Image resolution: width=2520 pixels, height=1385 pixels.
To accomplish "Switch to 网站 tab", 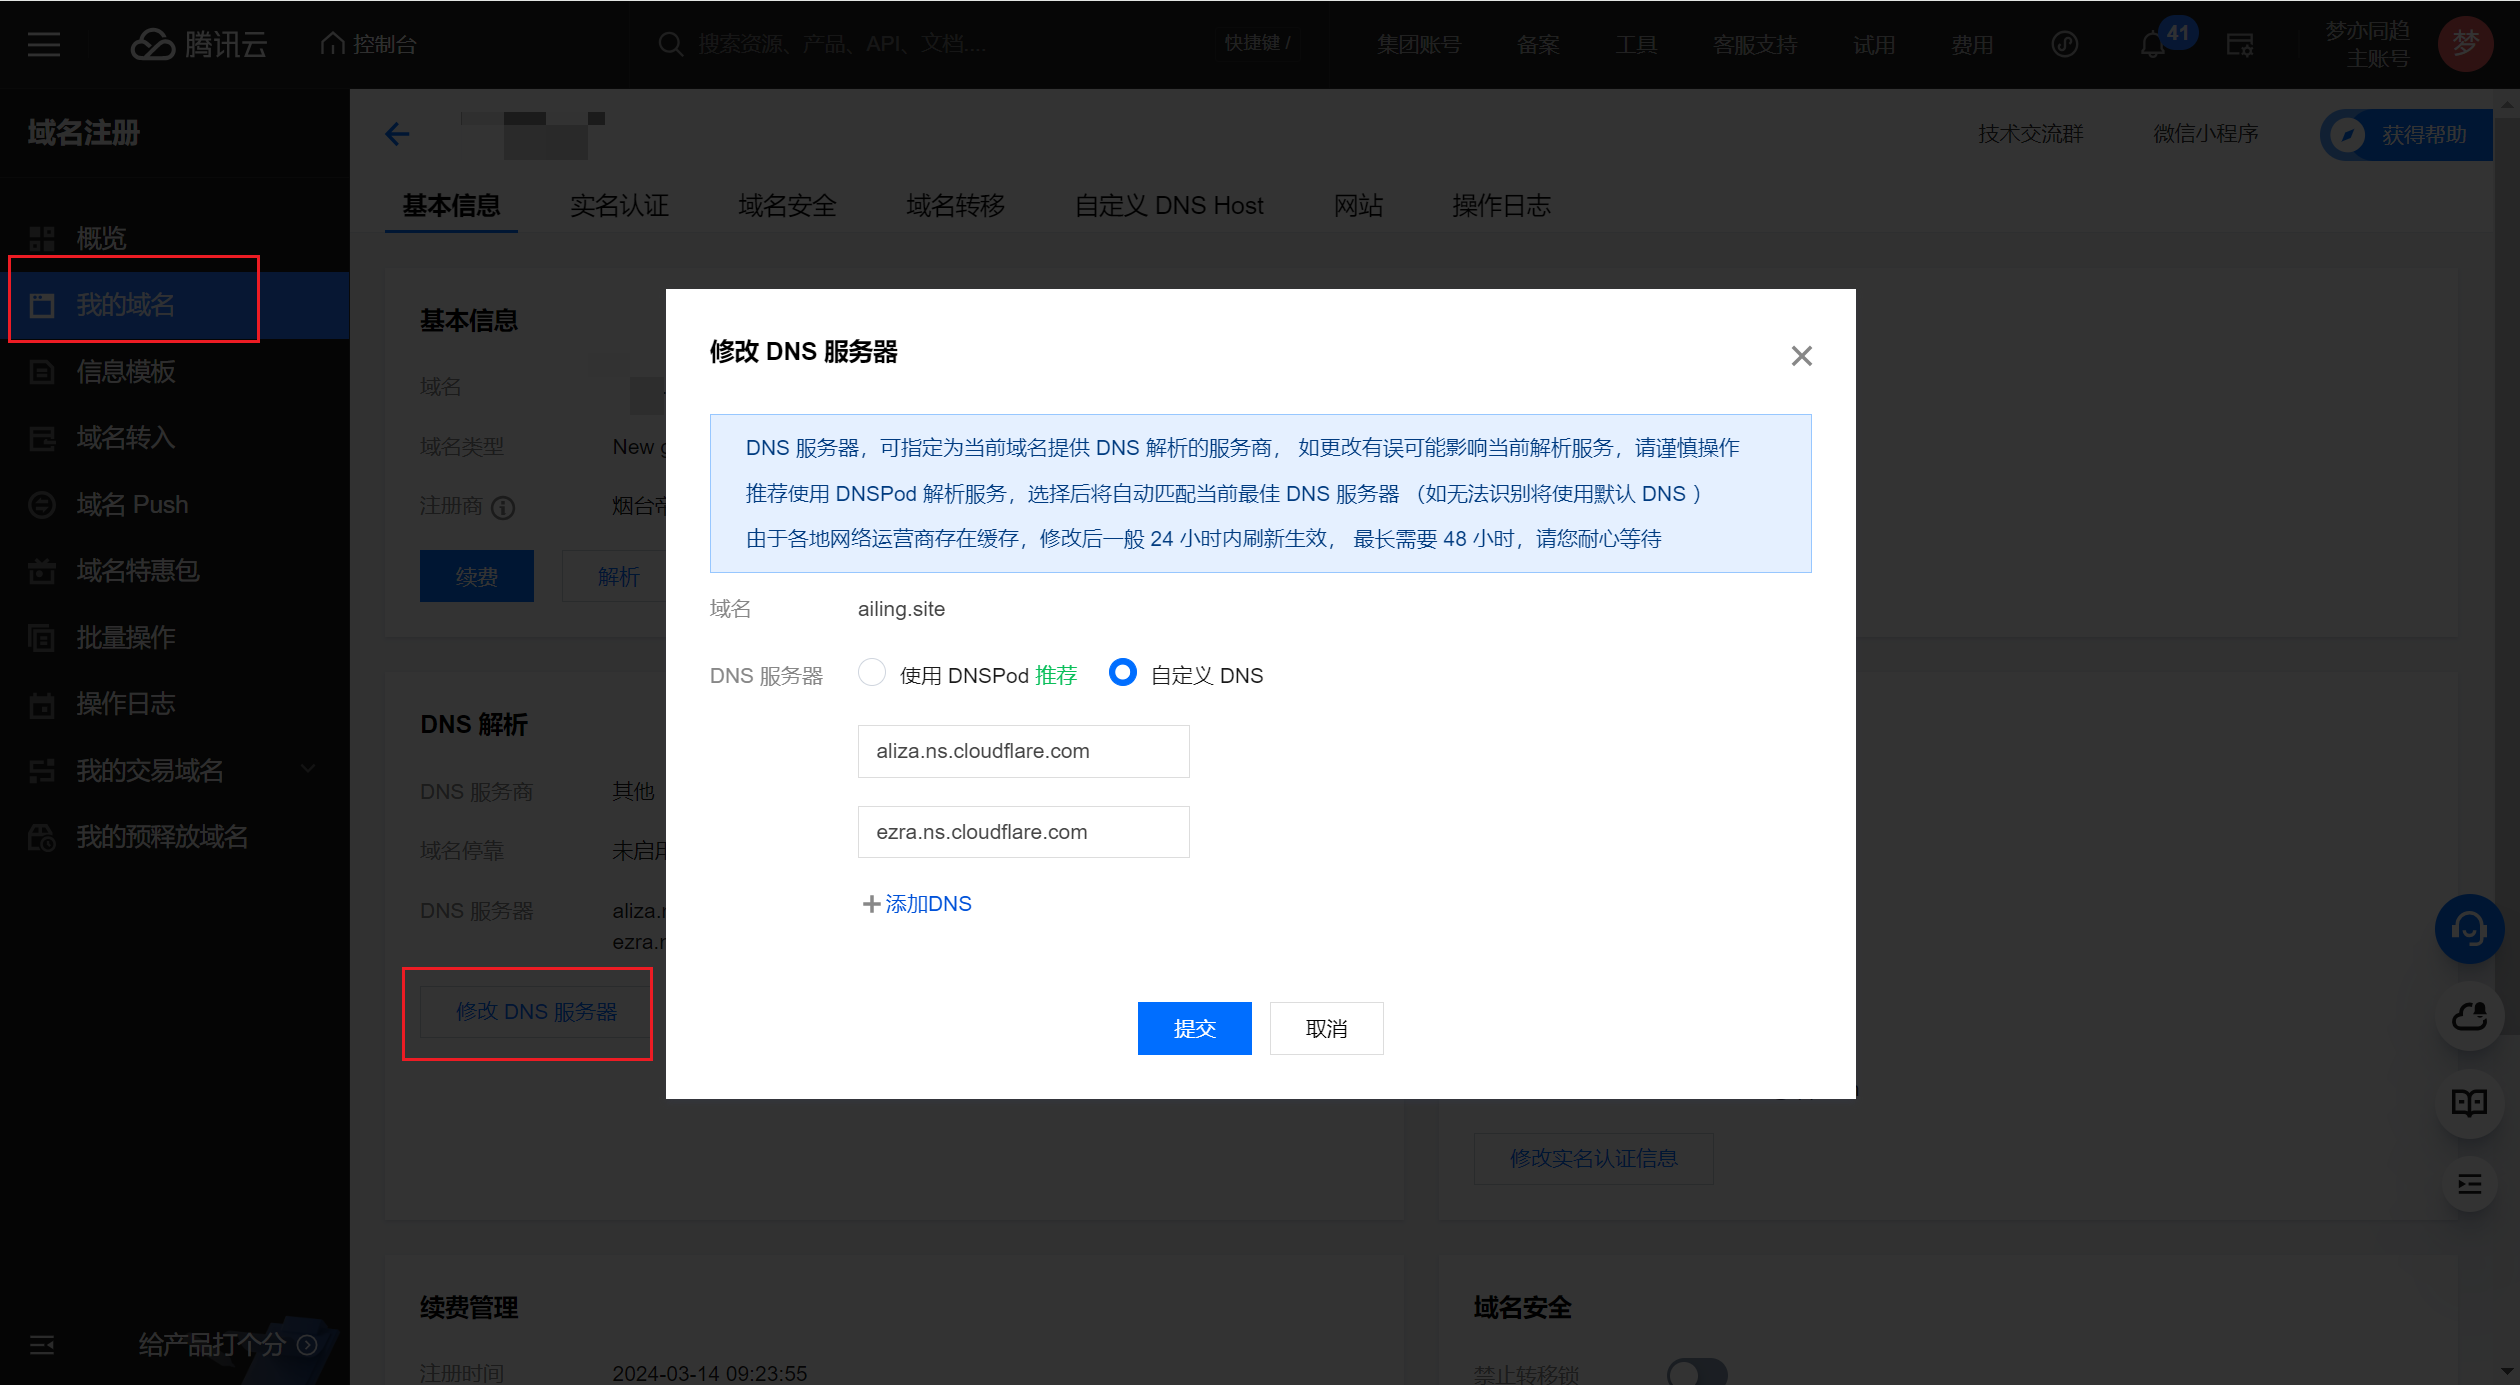I will [1358, 206].
